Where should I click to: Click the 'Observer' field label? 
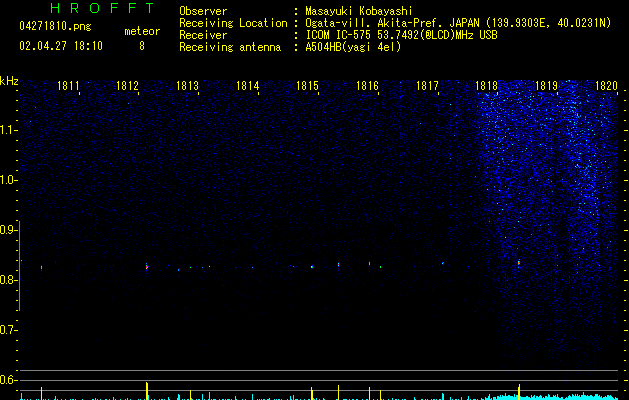click(203, 11)
